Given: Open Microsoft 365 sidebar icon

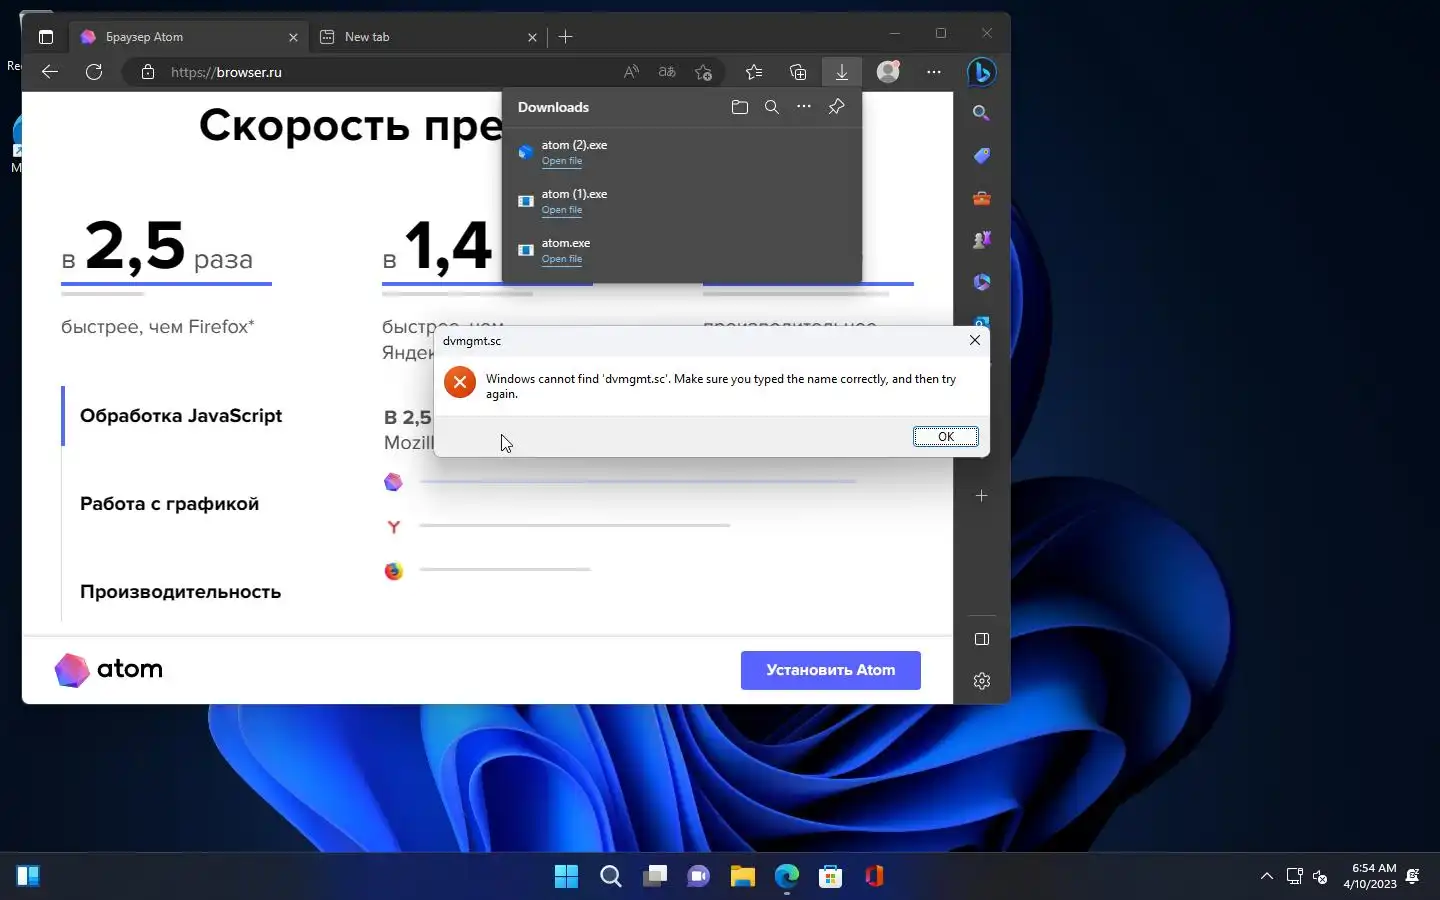Looking at the screenshot, I should tap(982, 282).
